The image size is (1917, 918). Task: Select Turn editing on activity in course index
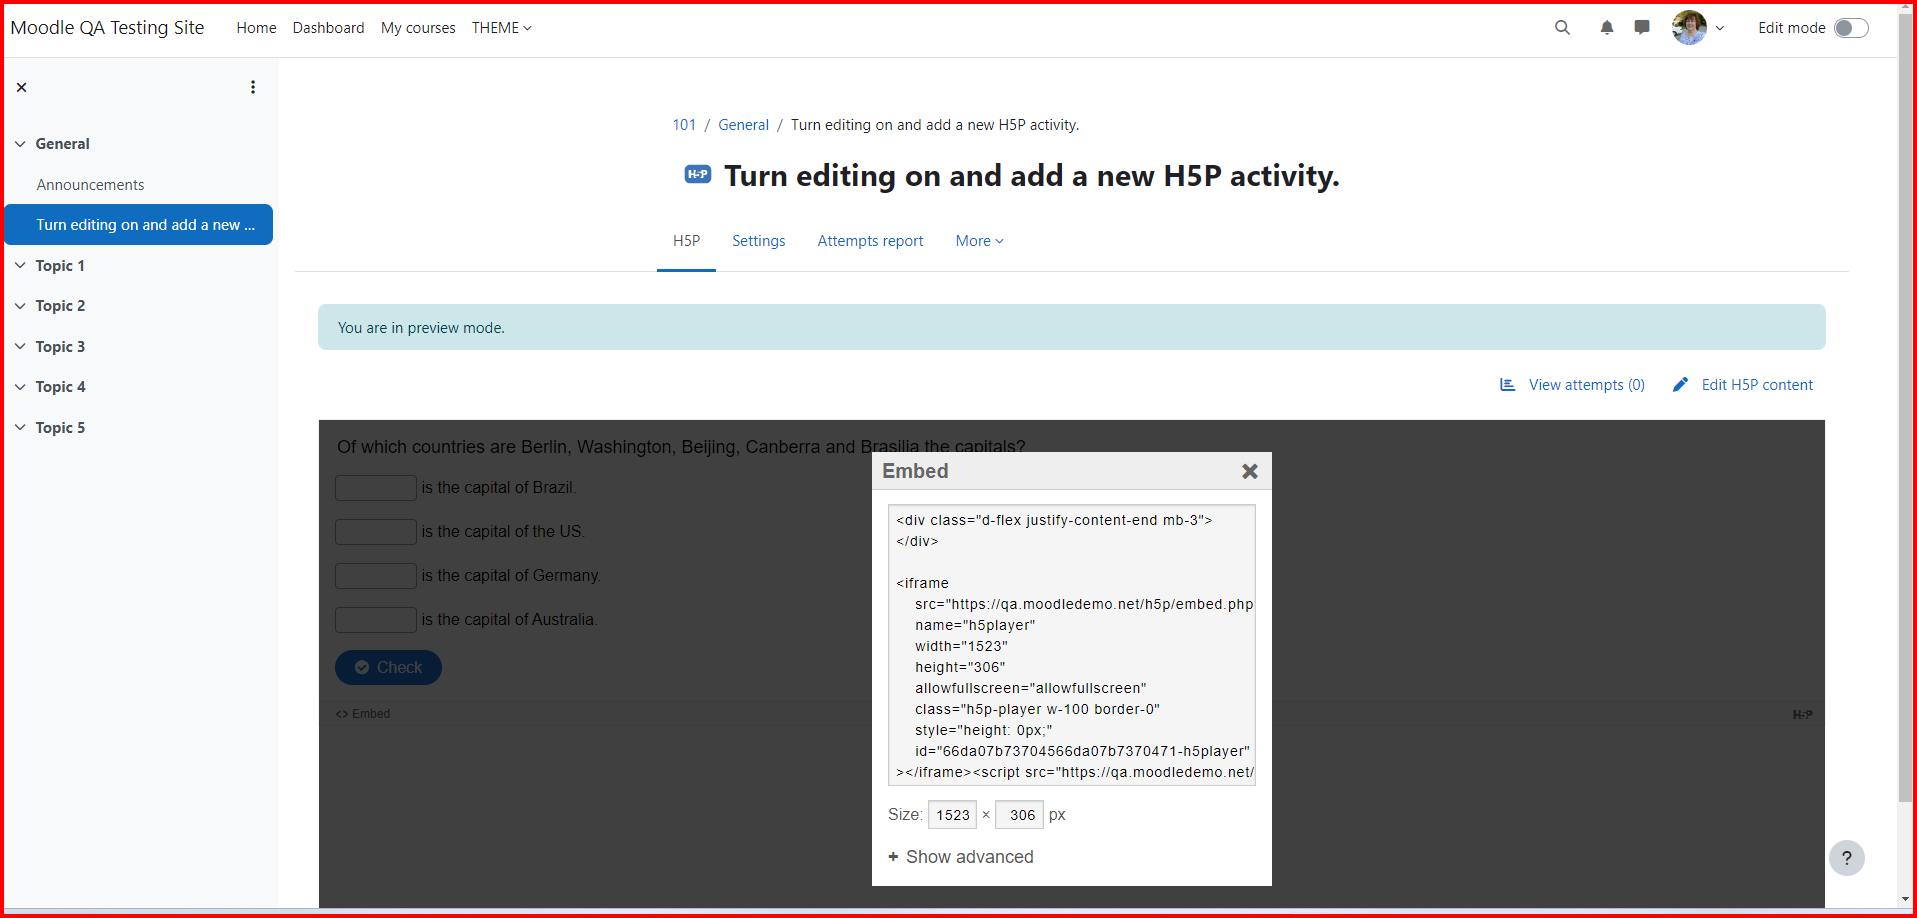(x=139, y=225)
